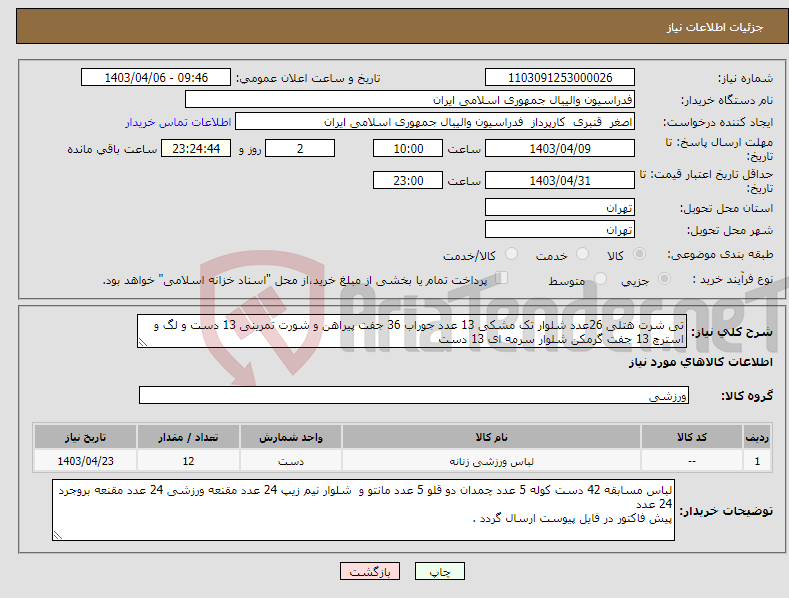This screenshot has height=598, width=789.
Task: Click the delivery province field تهران
Action: pyautogui.click(x=560, y=207)
